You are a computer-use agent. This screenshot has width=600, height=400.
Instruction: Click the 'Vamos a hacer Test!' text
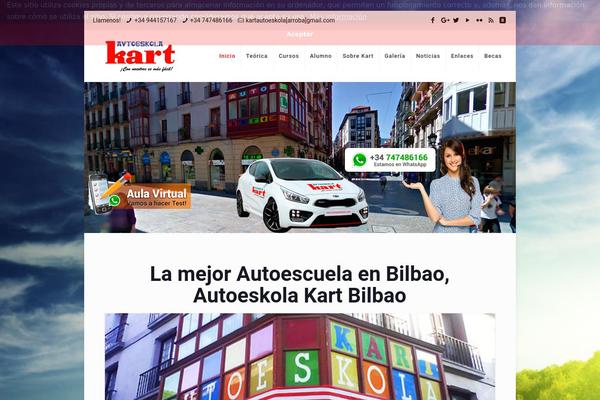pyautogui.click(x=157, y=203)
